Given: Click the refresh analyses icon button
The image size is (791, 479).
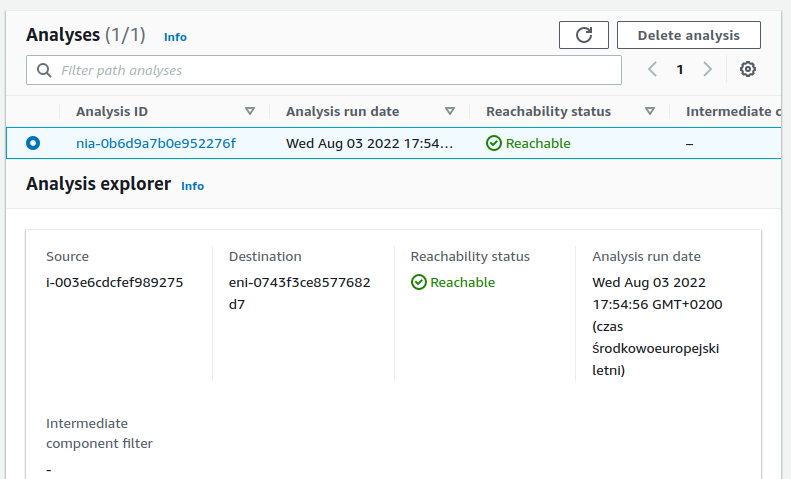Looking at the screenshot, I should point(584,35).
